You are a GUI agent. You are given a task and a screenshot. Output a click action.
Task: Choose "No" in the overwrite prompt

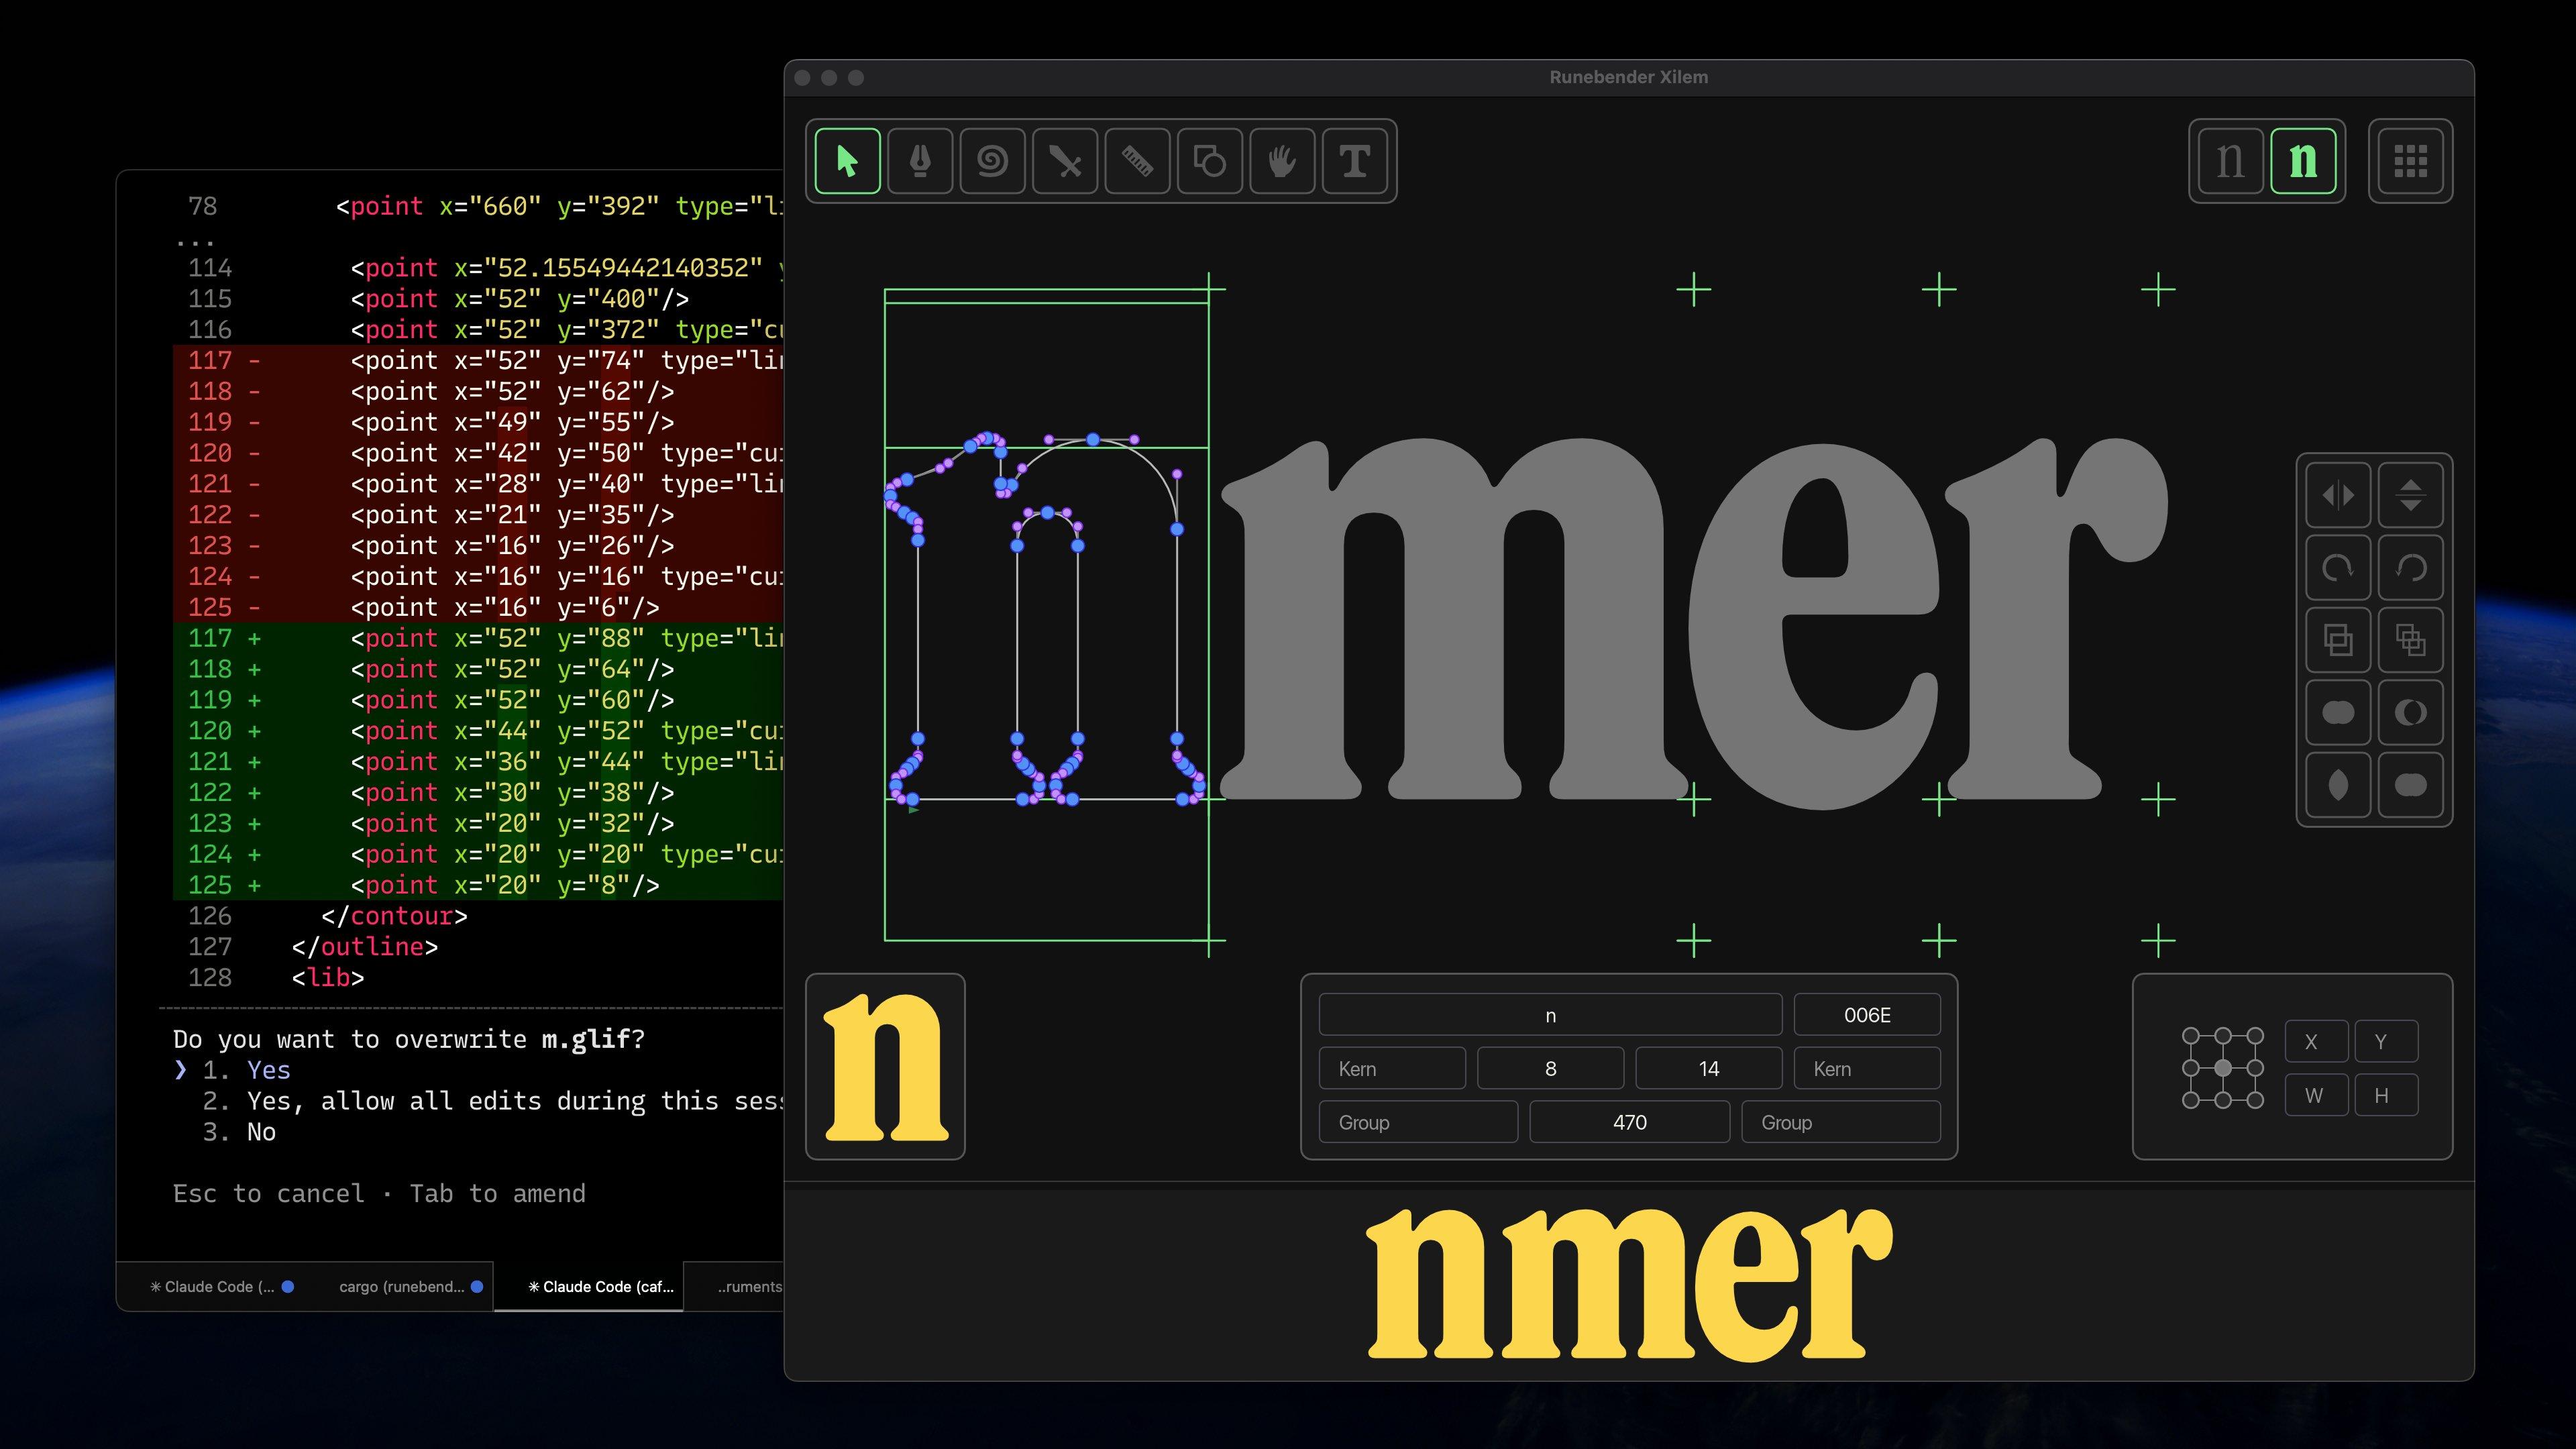tap(261, 1132)
